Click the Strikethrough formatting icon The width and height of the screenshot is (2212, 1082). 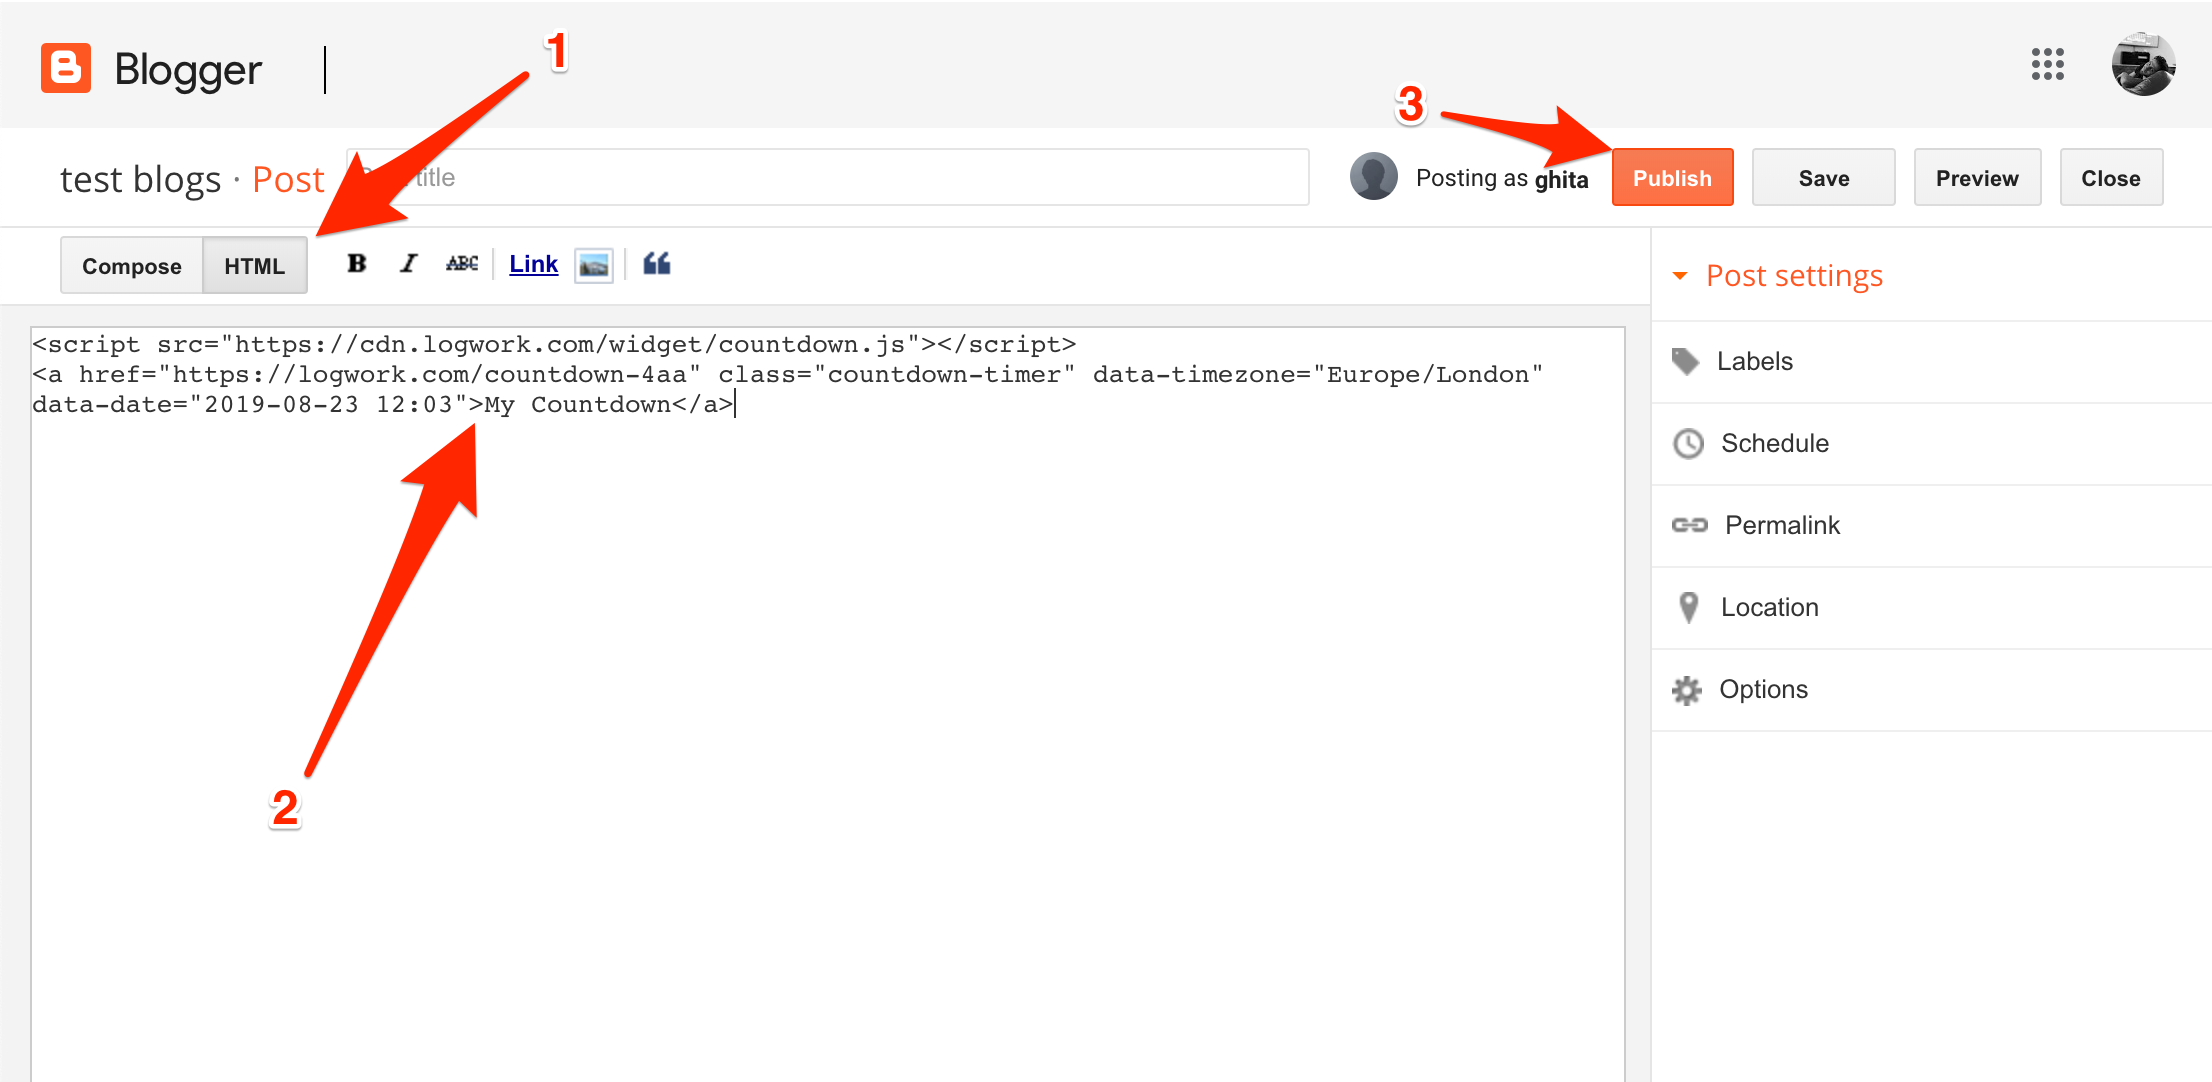[x=461, y=267]
